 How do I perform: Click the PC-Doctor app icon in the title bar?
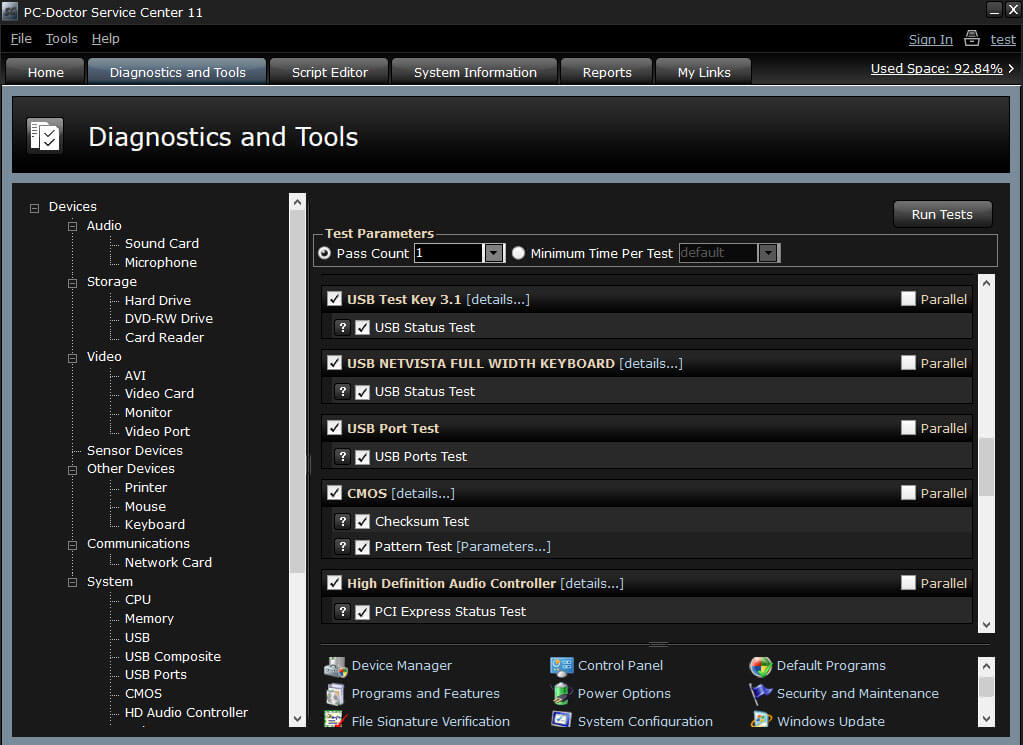[x=10, y=11]
